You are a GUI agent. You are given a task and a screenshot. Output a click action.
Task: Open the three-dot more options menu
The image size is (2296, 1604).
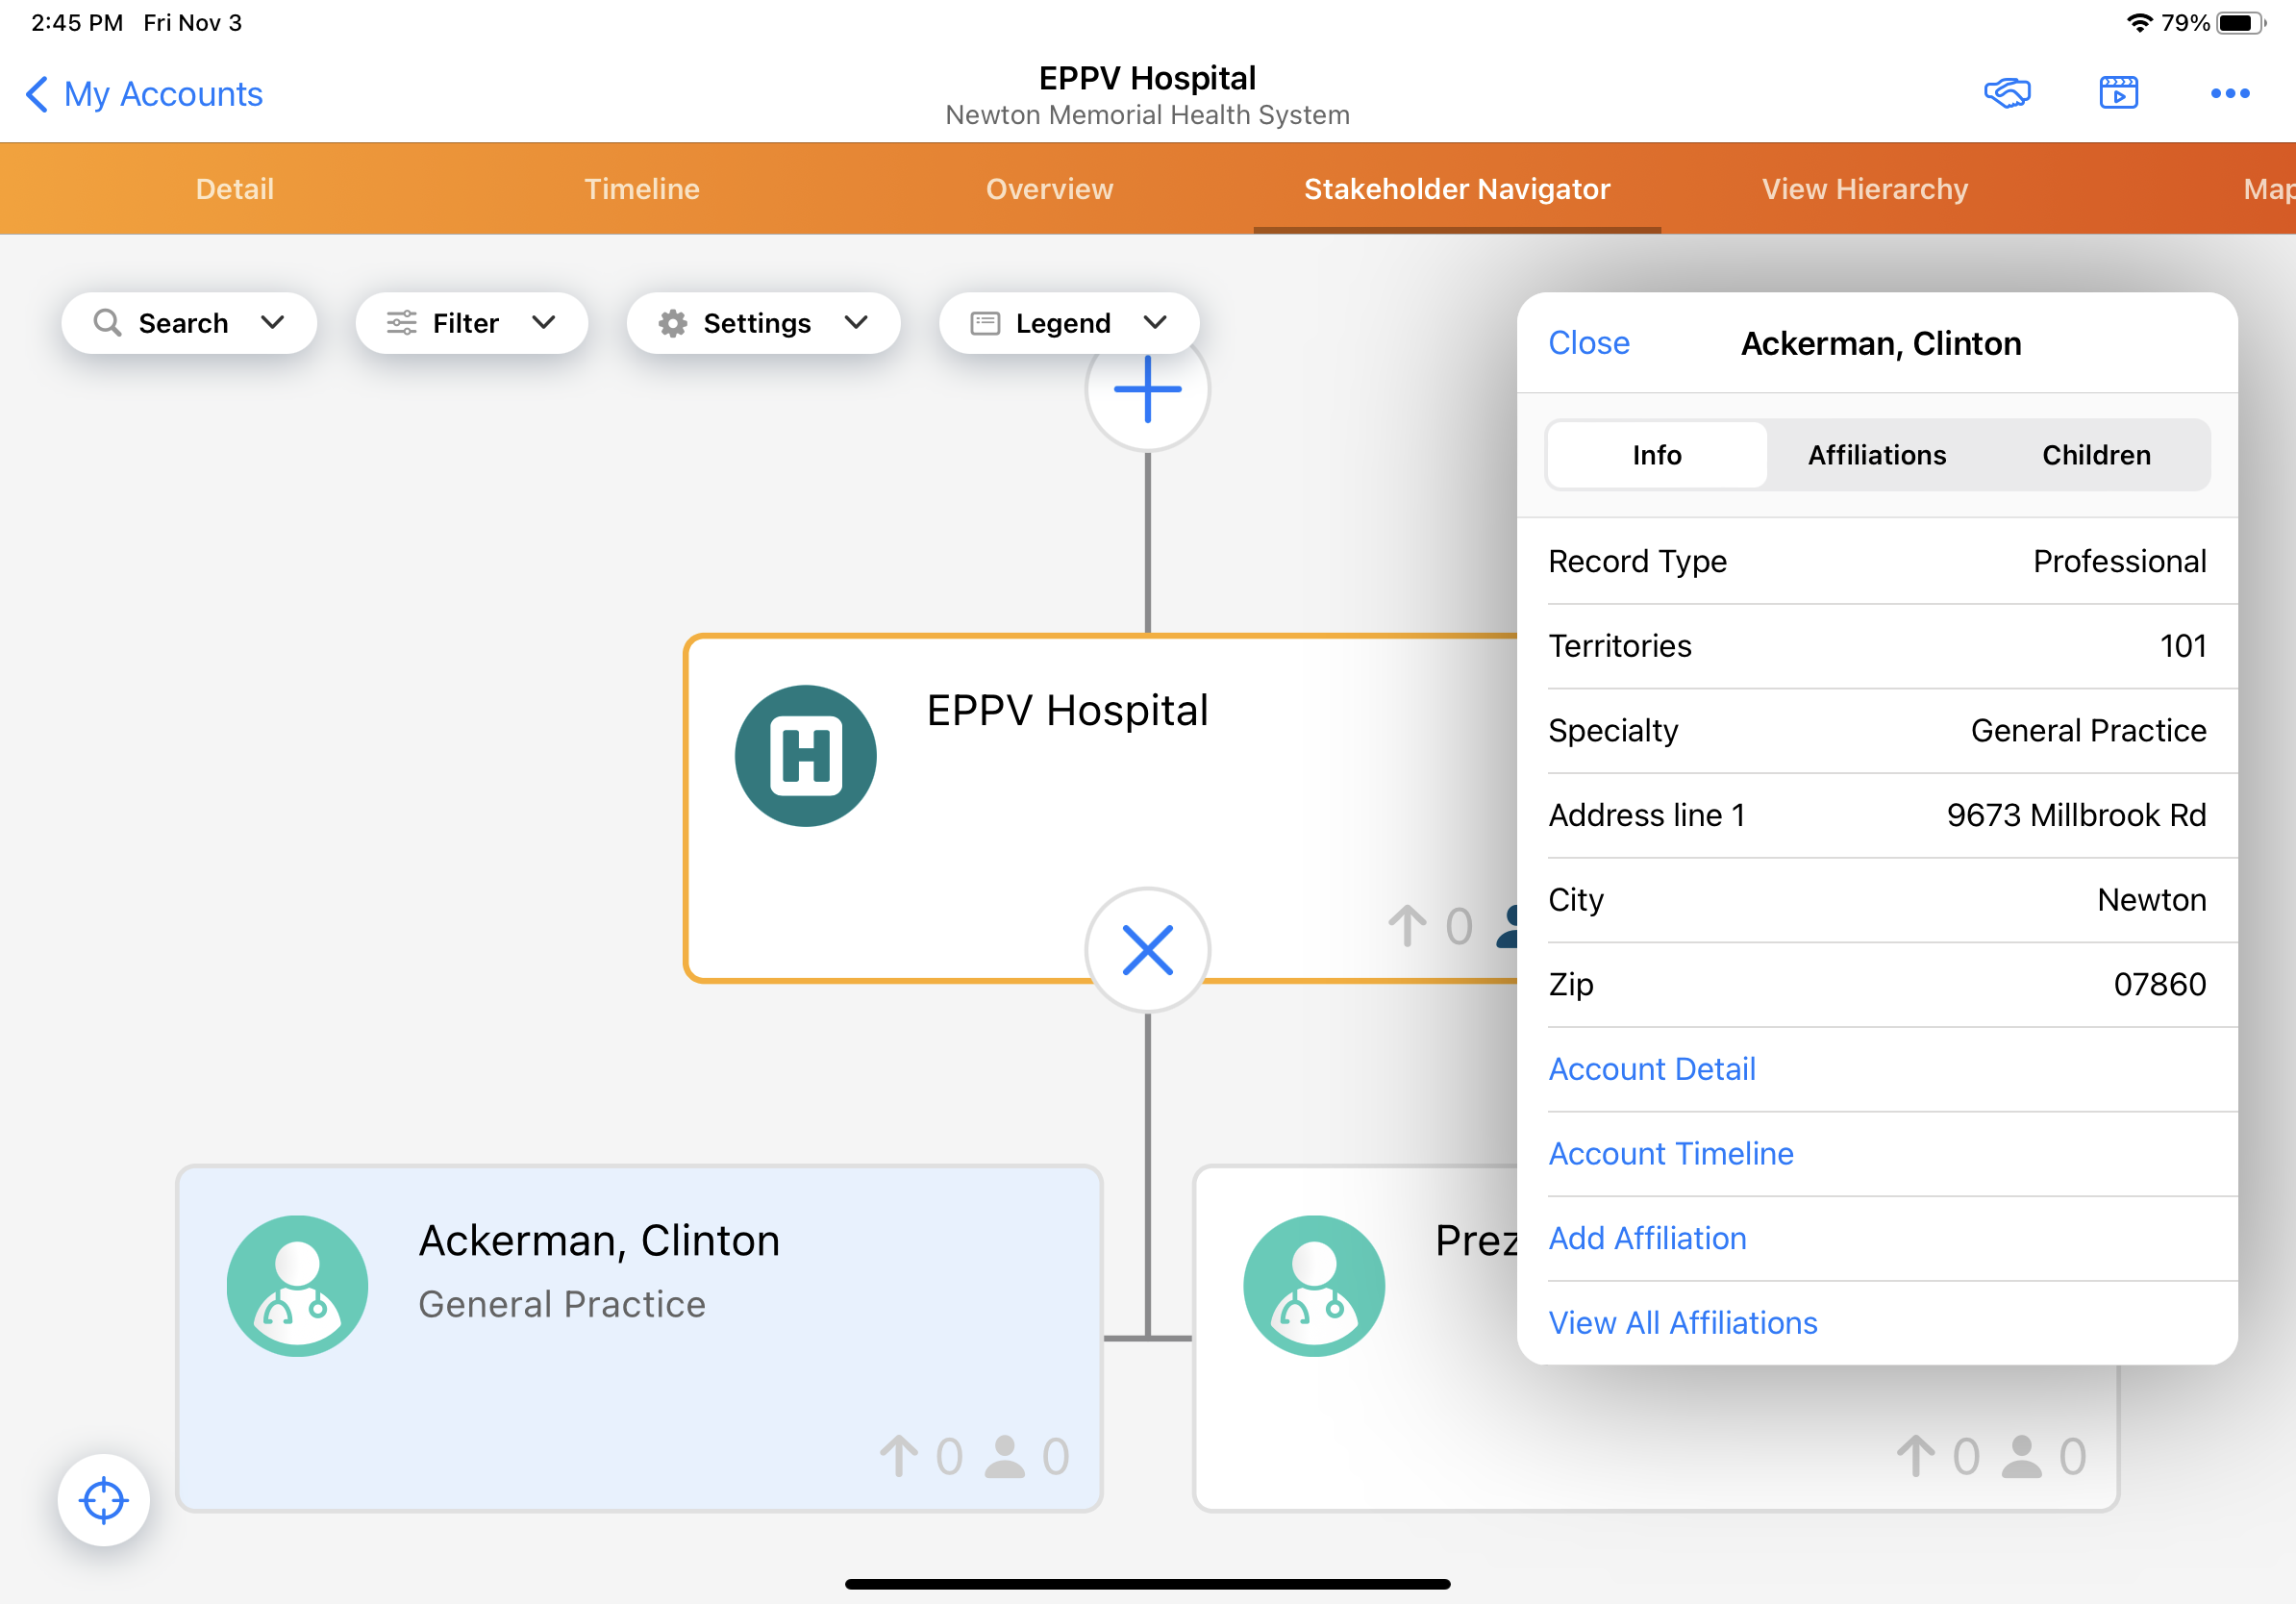click(2229, 93)
